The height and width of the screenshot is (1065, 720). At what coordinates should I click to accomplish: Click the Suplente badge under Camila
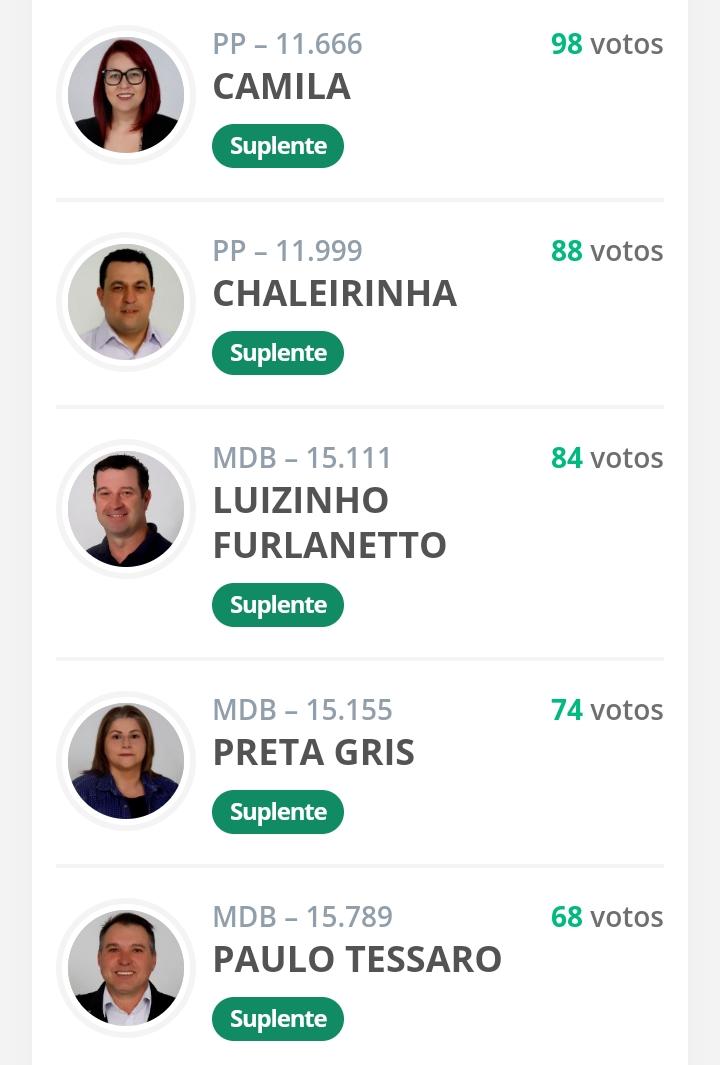(x=278, y=146)
